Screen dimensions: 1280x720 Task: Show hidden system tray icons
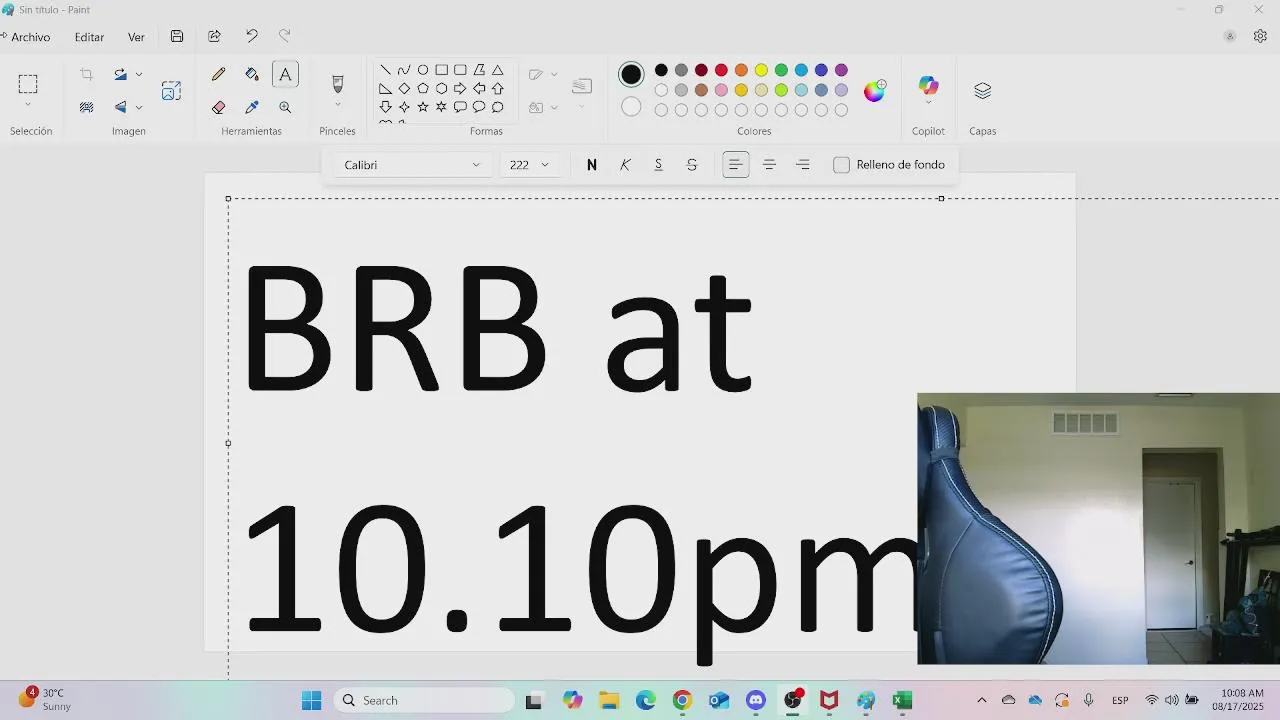[x=981, y=700]
